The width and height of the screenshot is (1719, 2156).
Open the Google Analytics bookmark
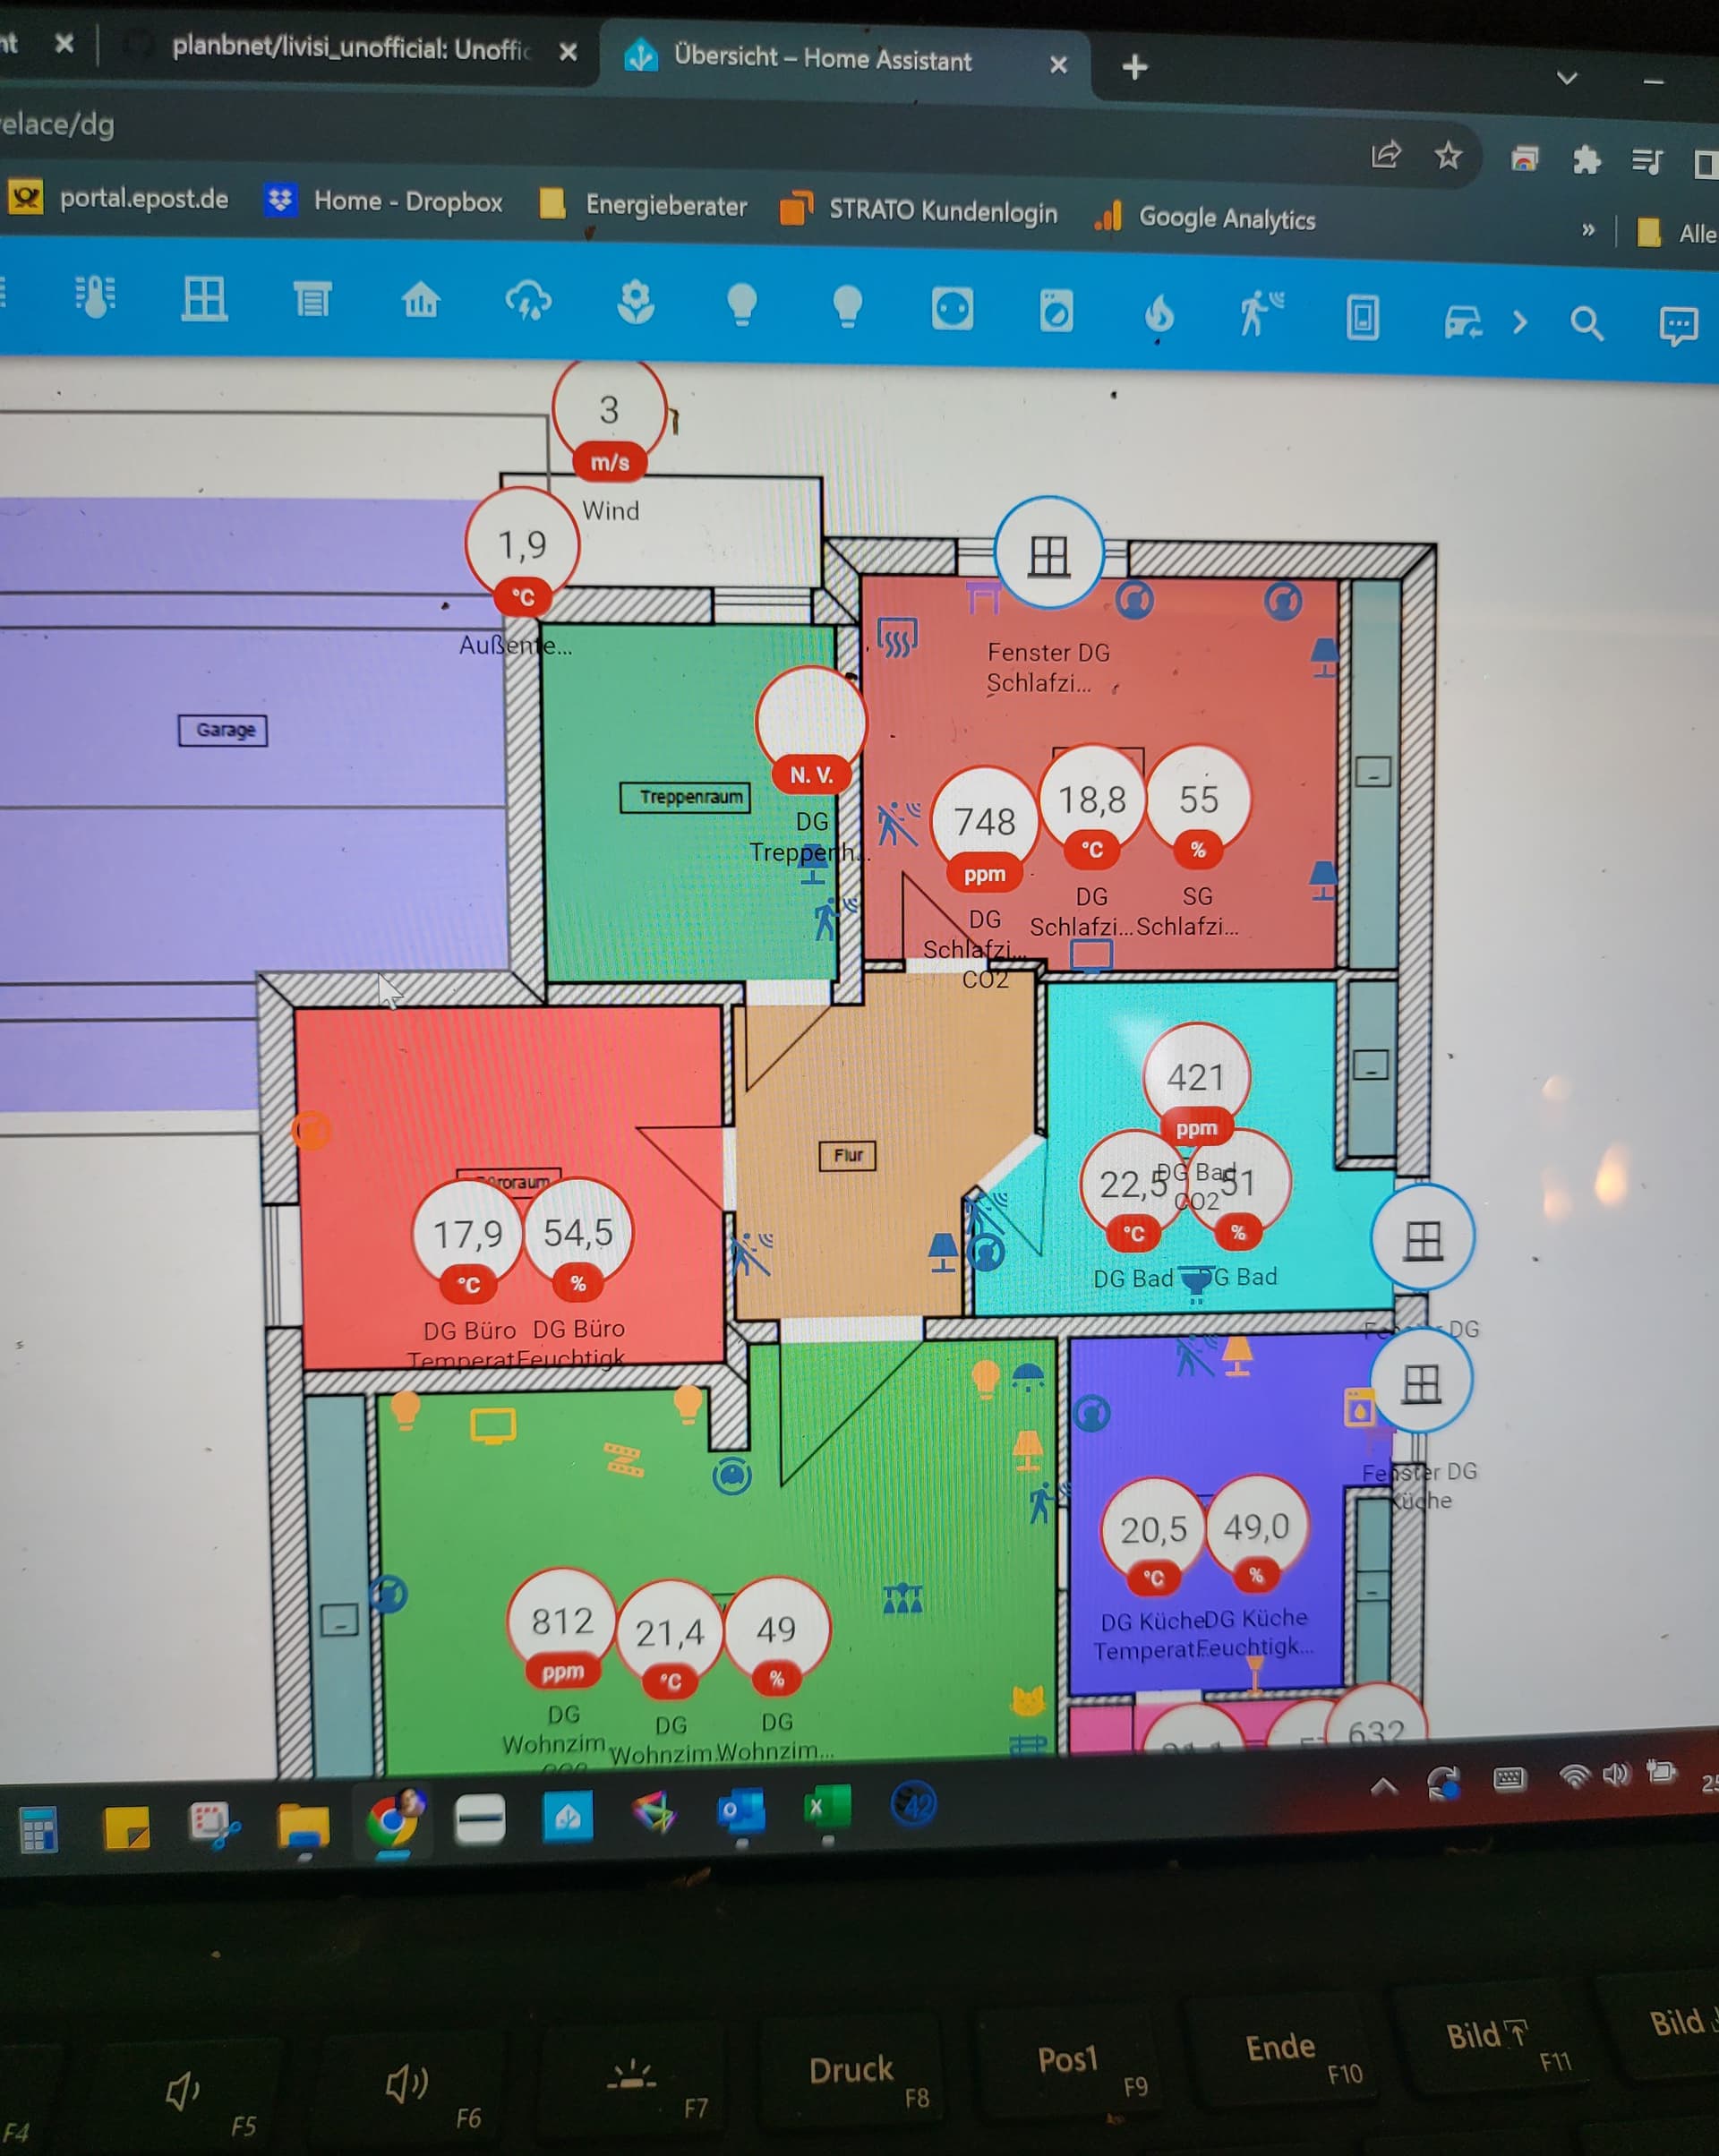coord(1204,217)
